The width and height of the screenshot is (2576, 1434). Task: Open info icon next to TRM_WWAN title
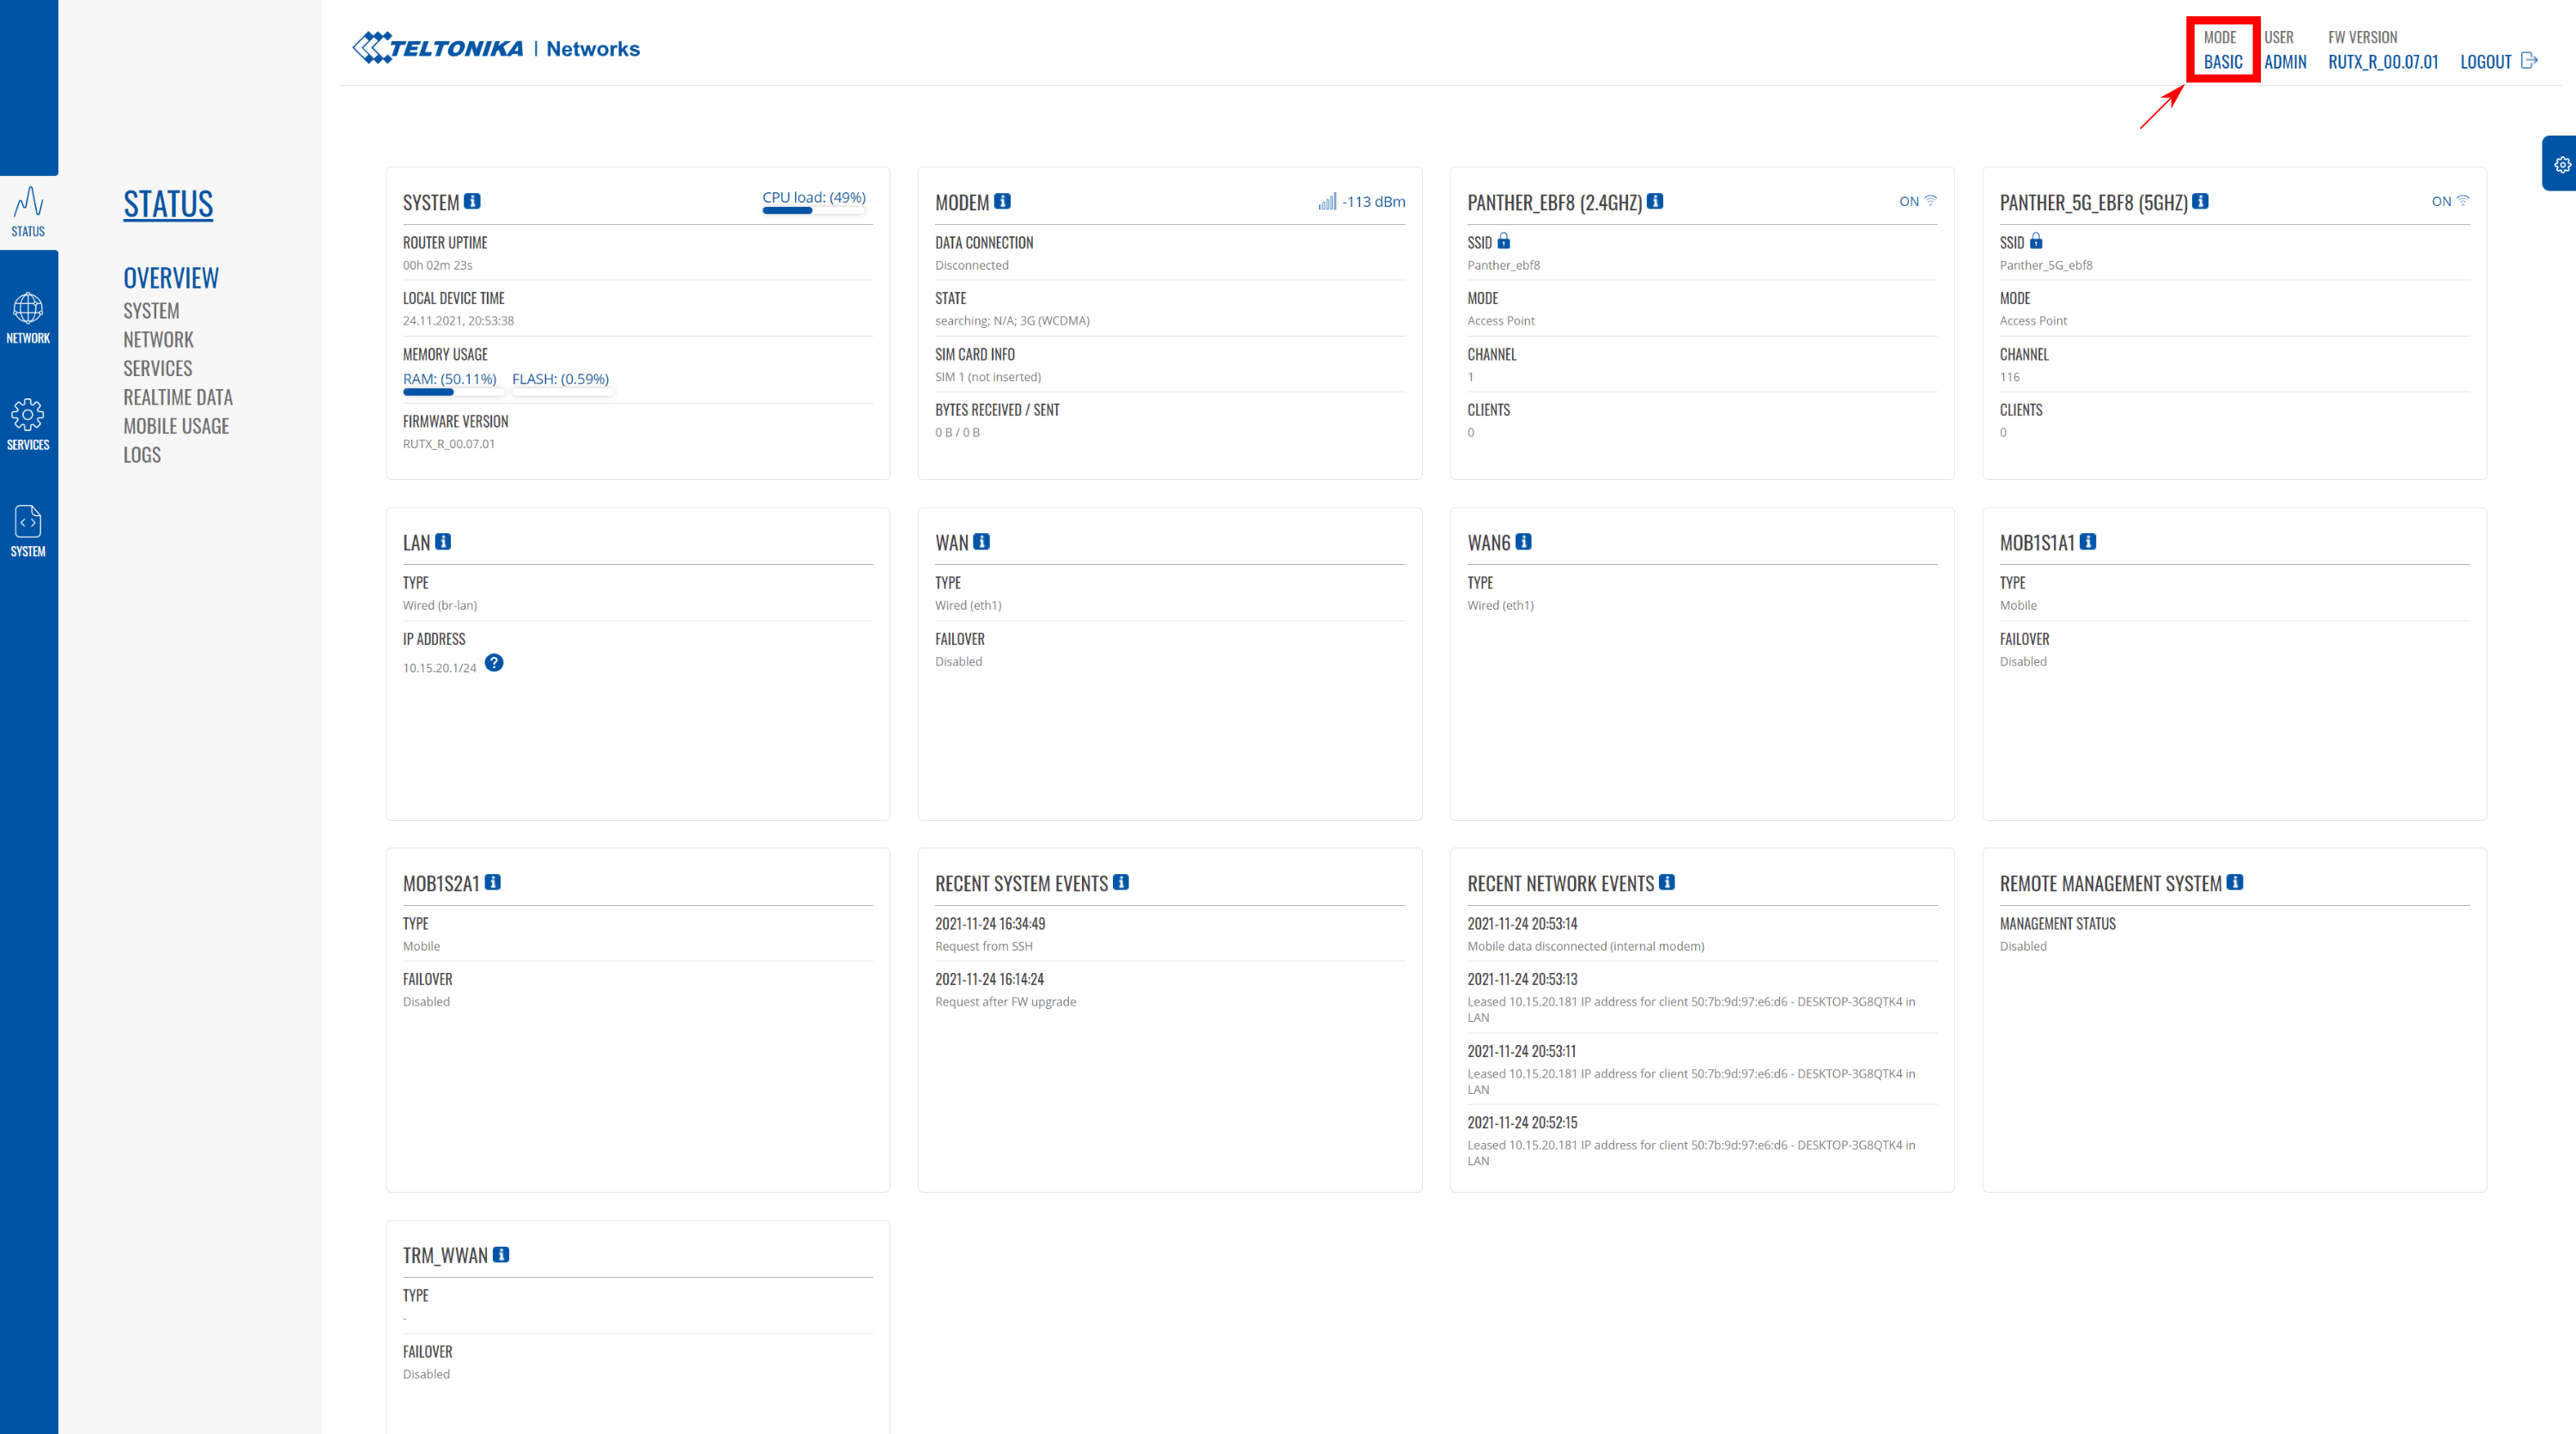click(x=501, y=1254)
